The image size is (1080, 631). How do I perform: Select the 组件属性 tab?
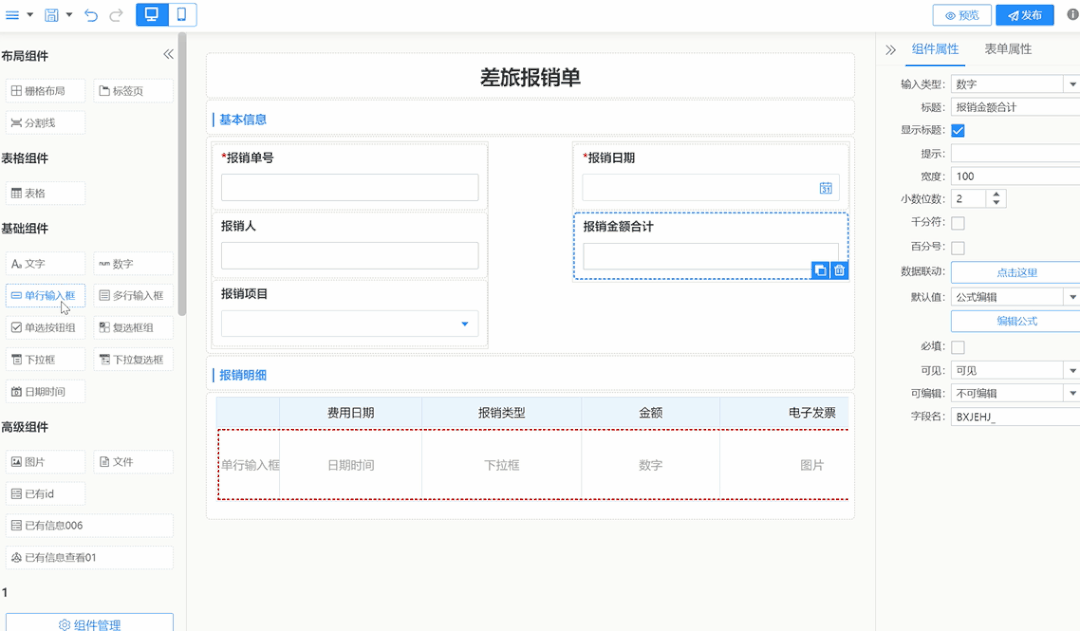point(935,49)
